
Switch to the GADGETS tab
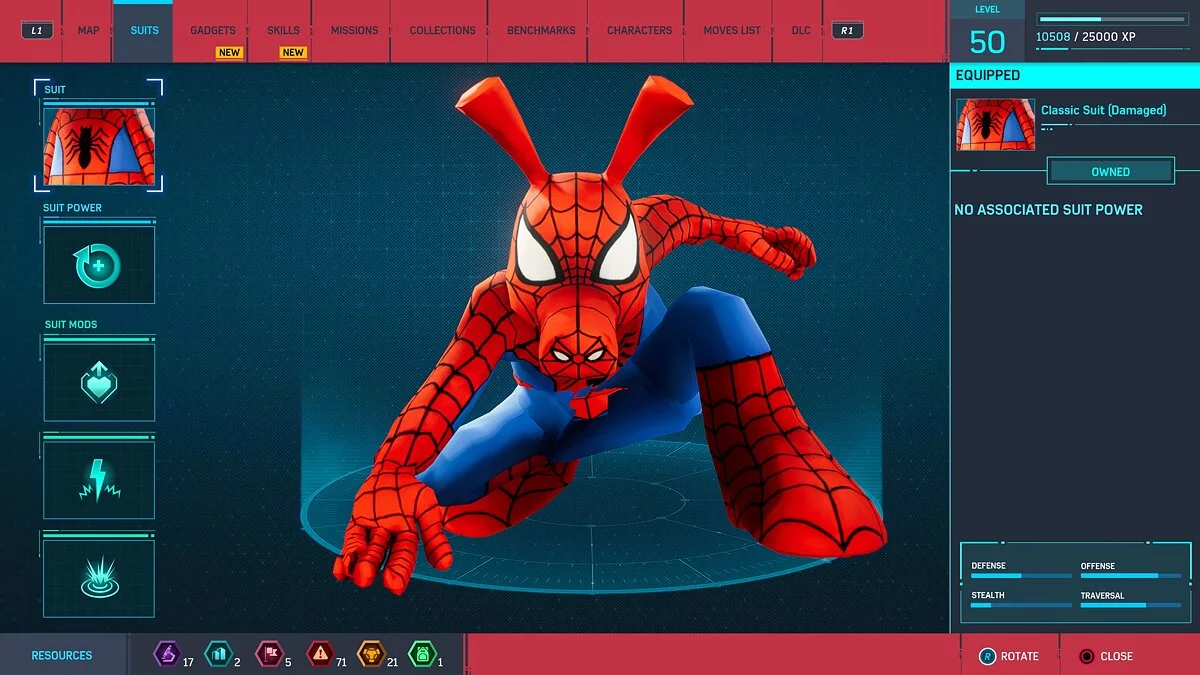tap(212, 29)
